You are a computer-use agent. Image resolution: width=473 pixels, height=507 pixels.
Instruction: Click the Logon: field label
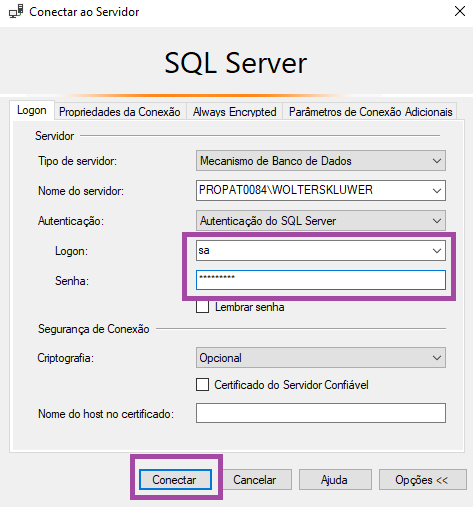pyautogui.click(x=71, y=251)
